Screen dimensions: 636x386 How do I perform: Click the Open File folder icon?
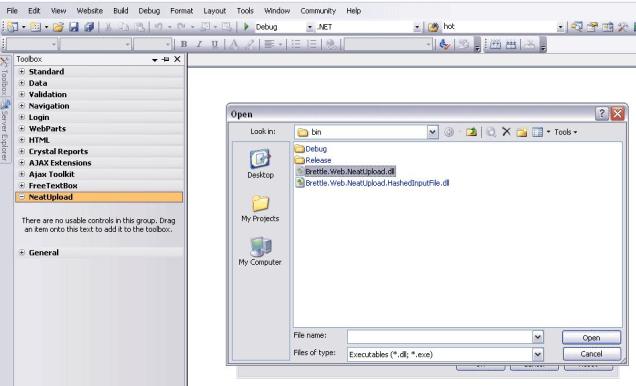58,27
